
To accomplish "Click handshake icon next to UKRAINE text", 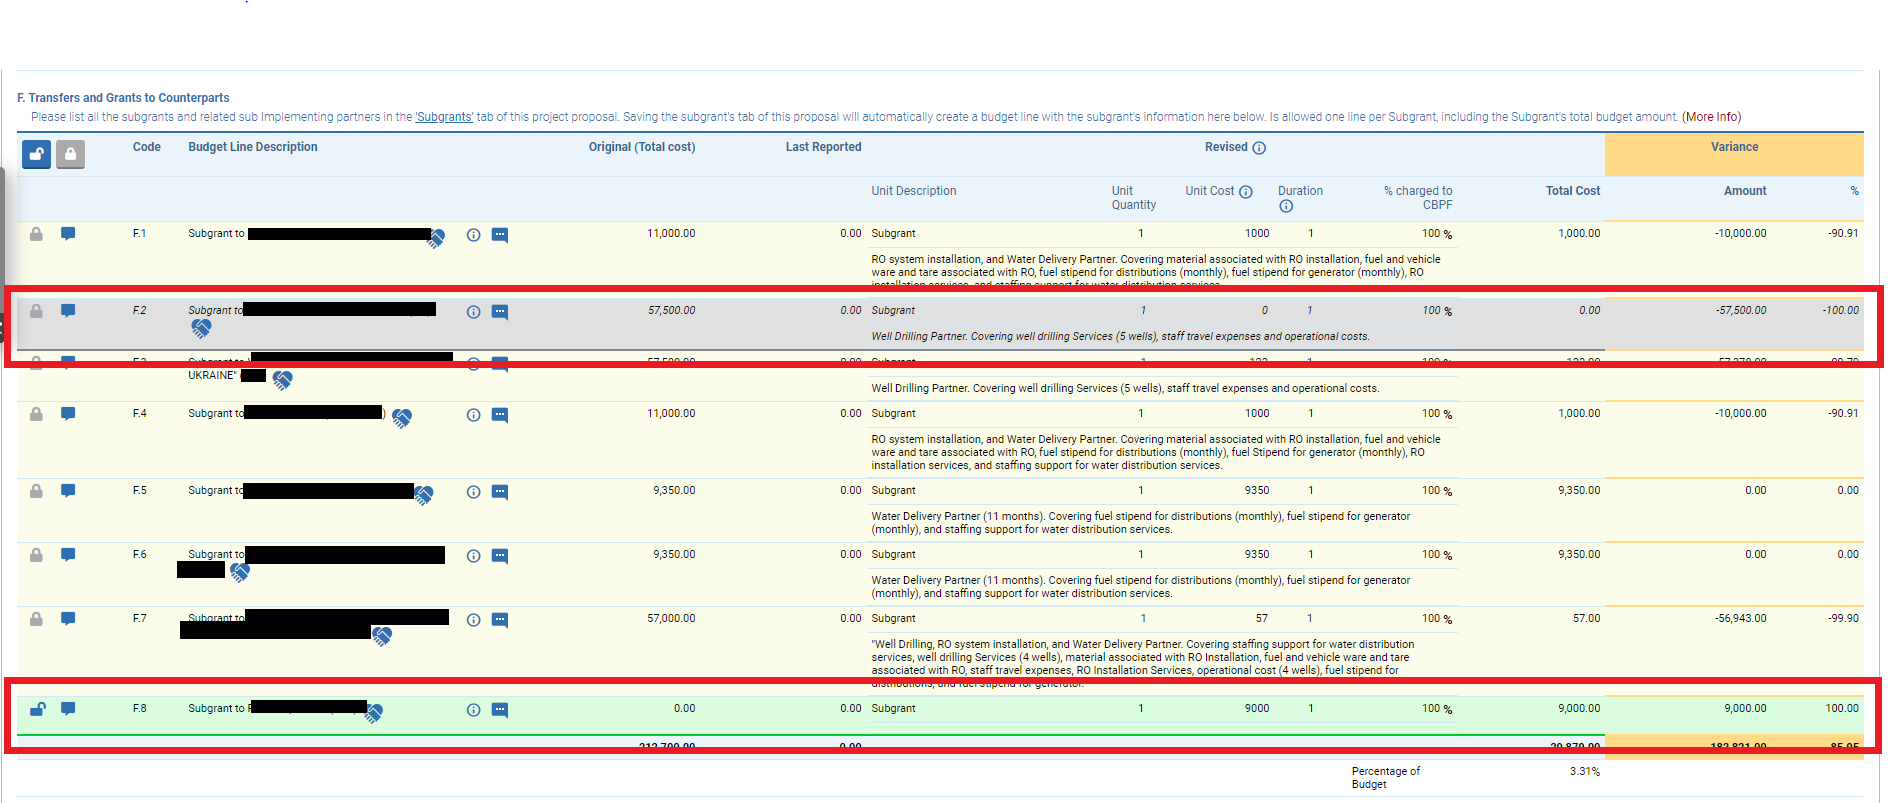I will (283, 380).
